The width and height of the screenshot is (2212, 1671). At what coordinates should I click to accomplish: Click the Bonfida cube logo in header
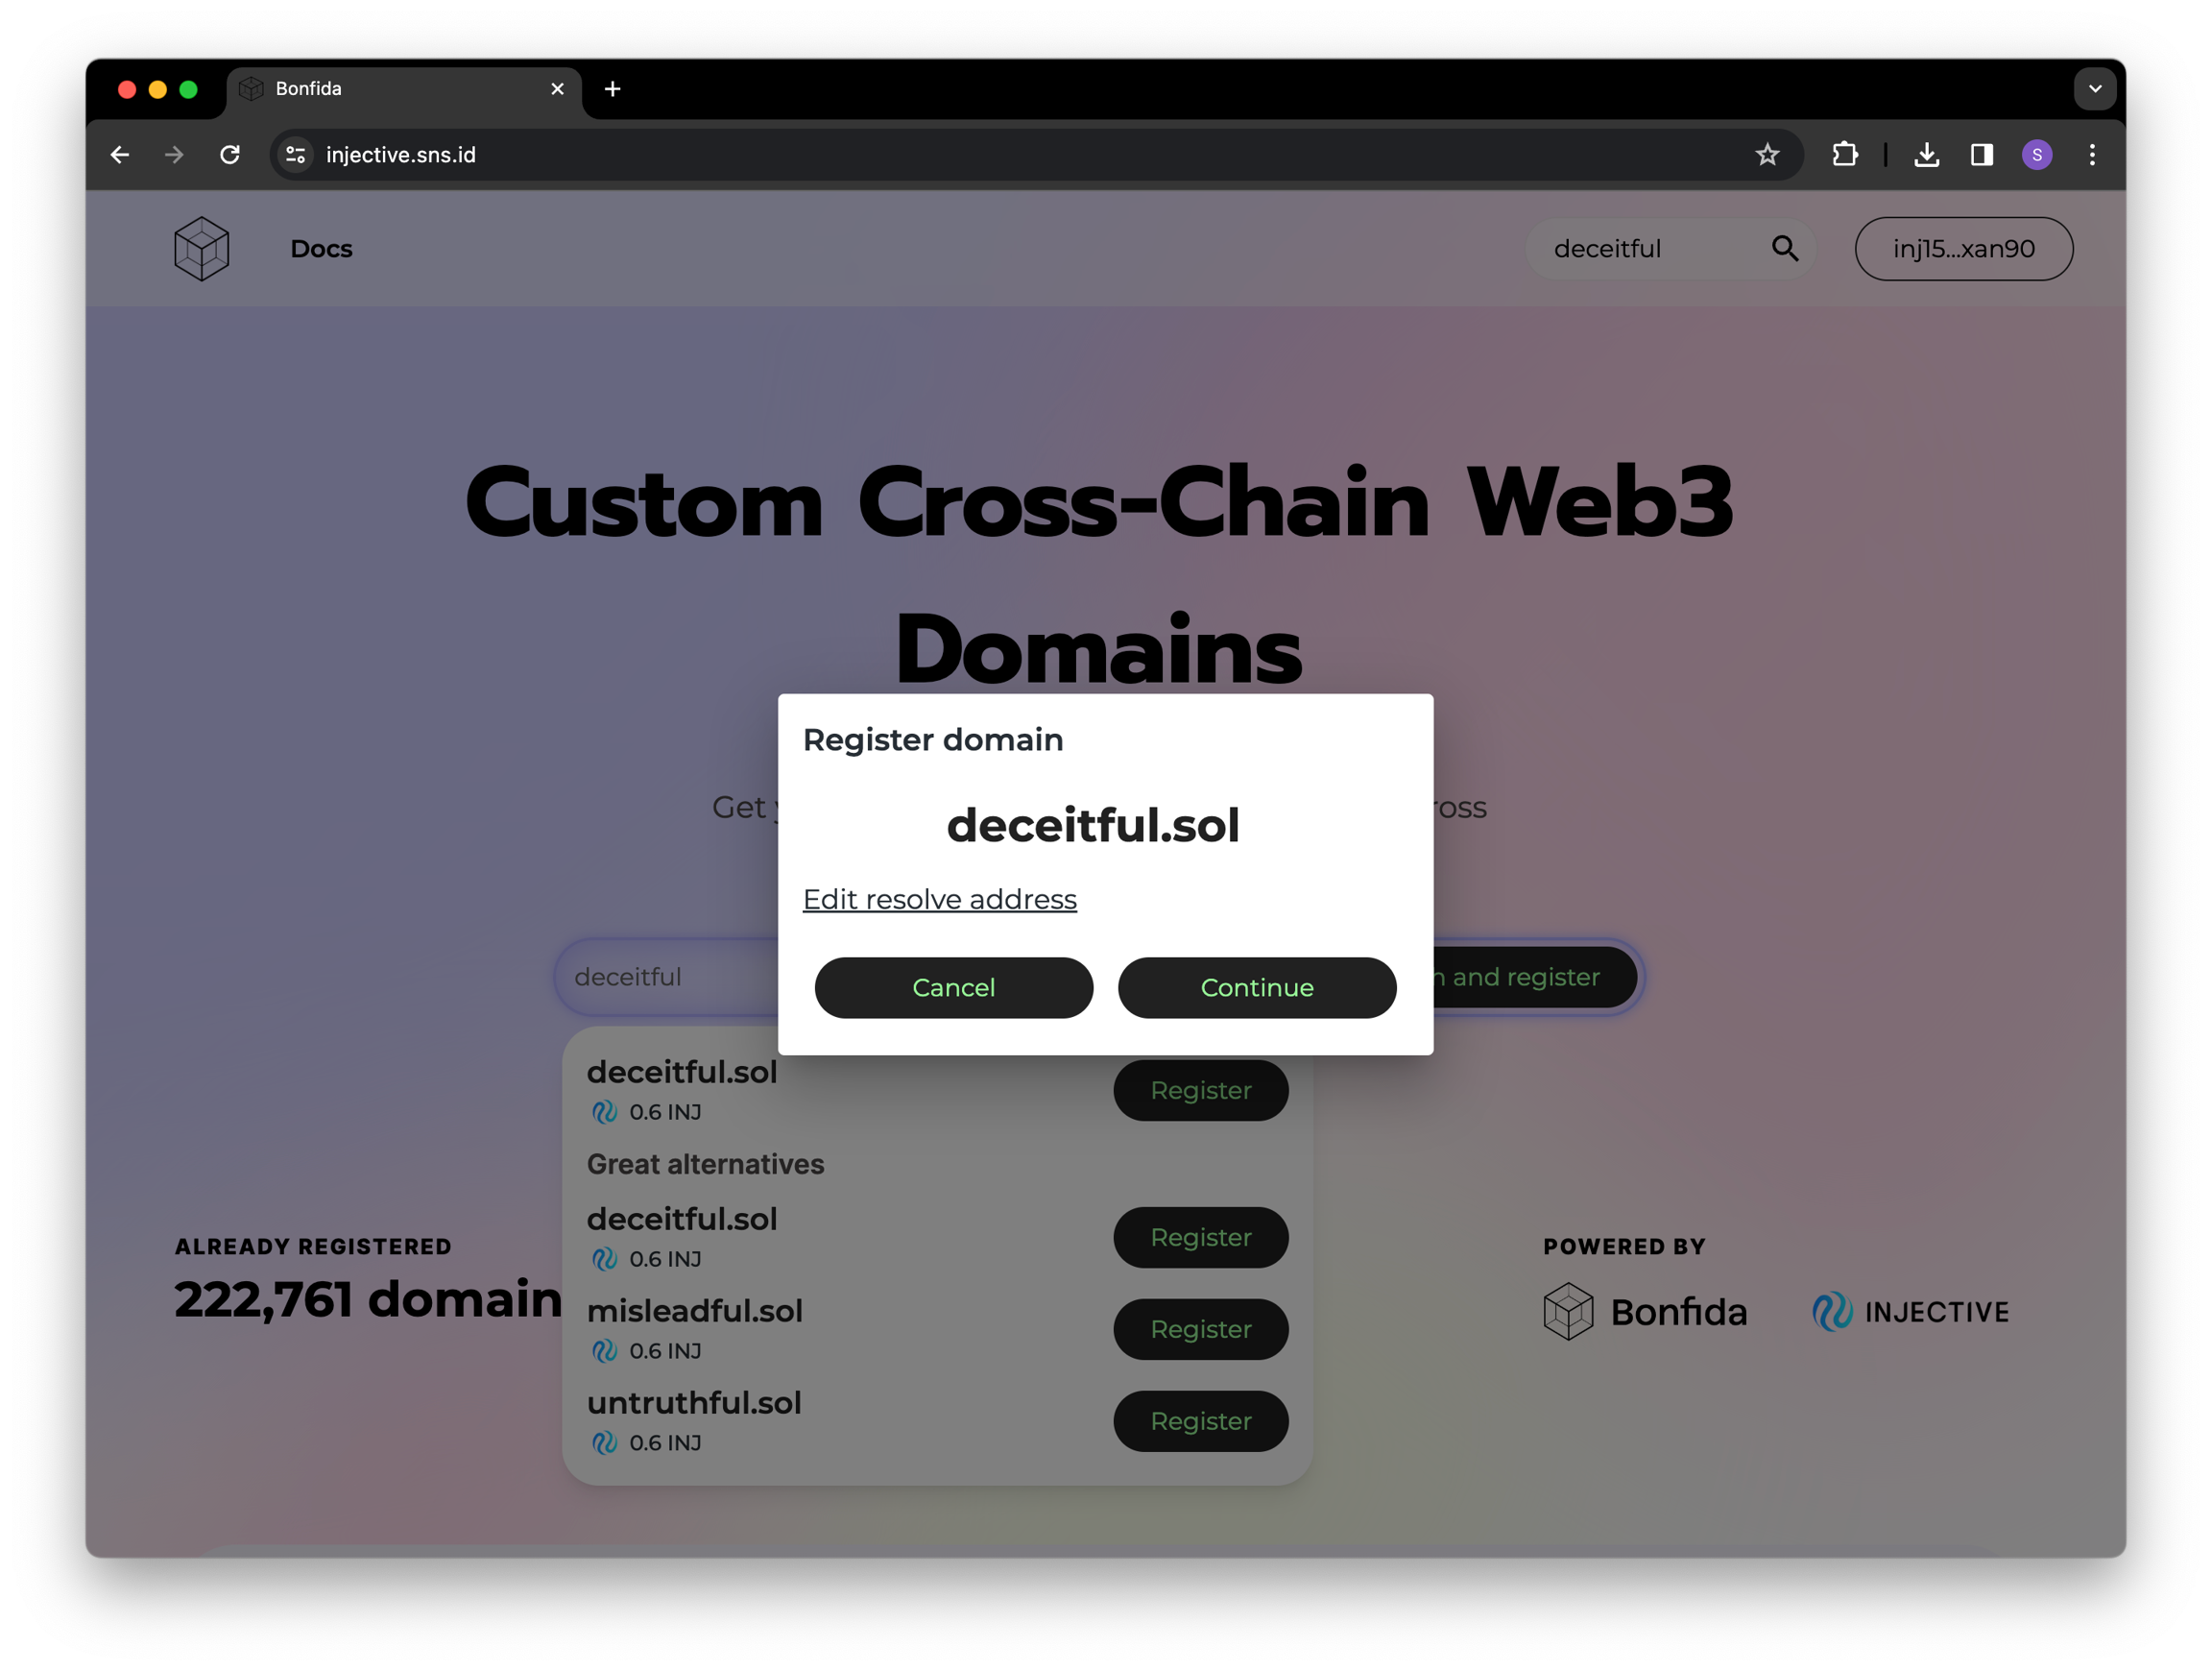pyautogui.click(x=201, y=249)
